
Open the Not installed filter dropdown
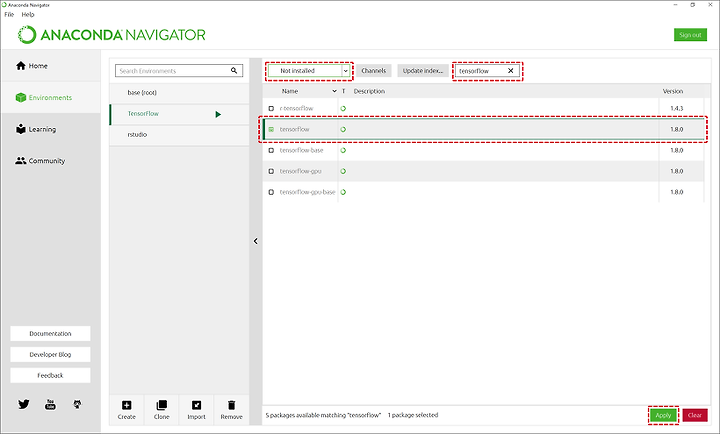pos(309,71)
